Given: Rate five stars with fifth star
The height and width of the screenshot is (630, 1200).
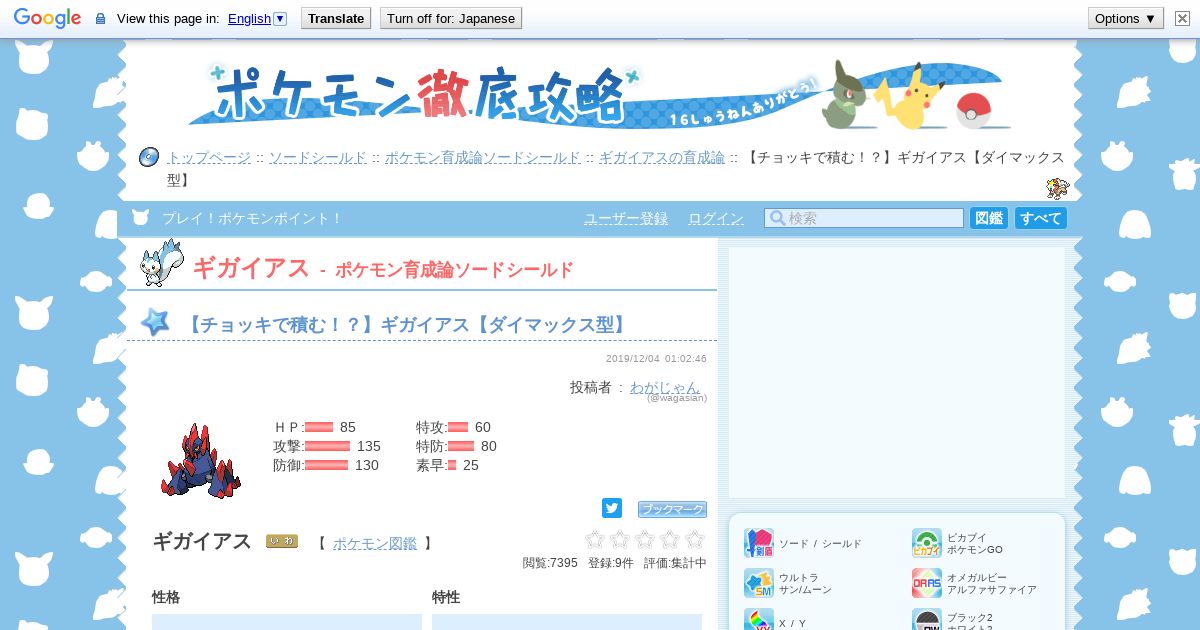Looking at the screenshot, I should pyautogui.click(x=695, y=539).
